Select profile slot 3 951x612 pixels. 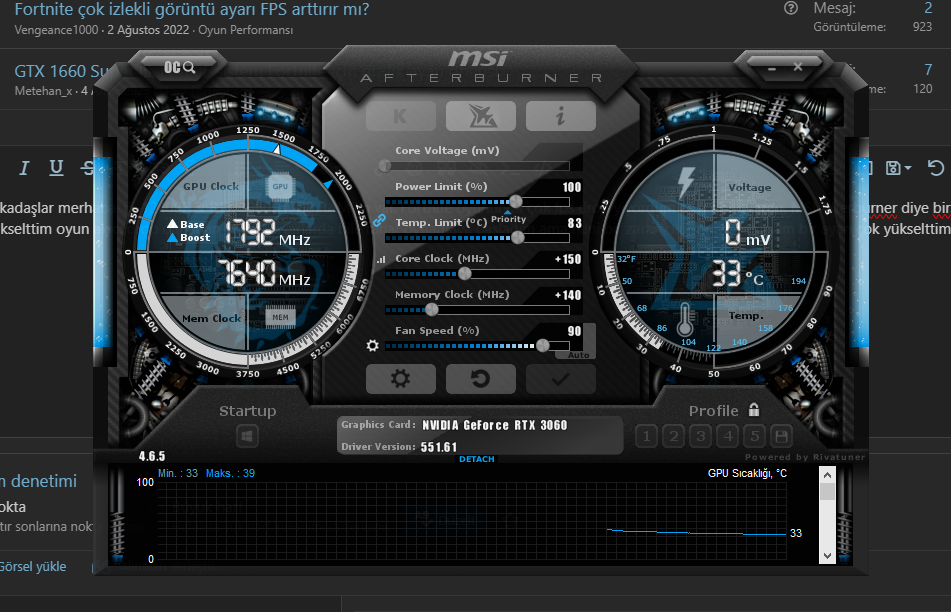(x=701, y=436)
